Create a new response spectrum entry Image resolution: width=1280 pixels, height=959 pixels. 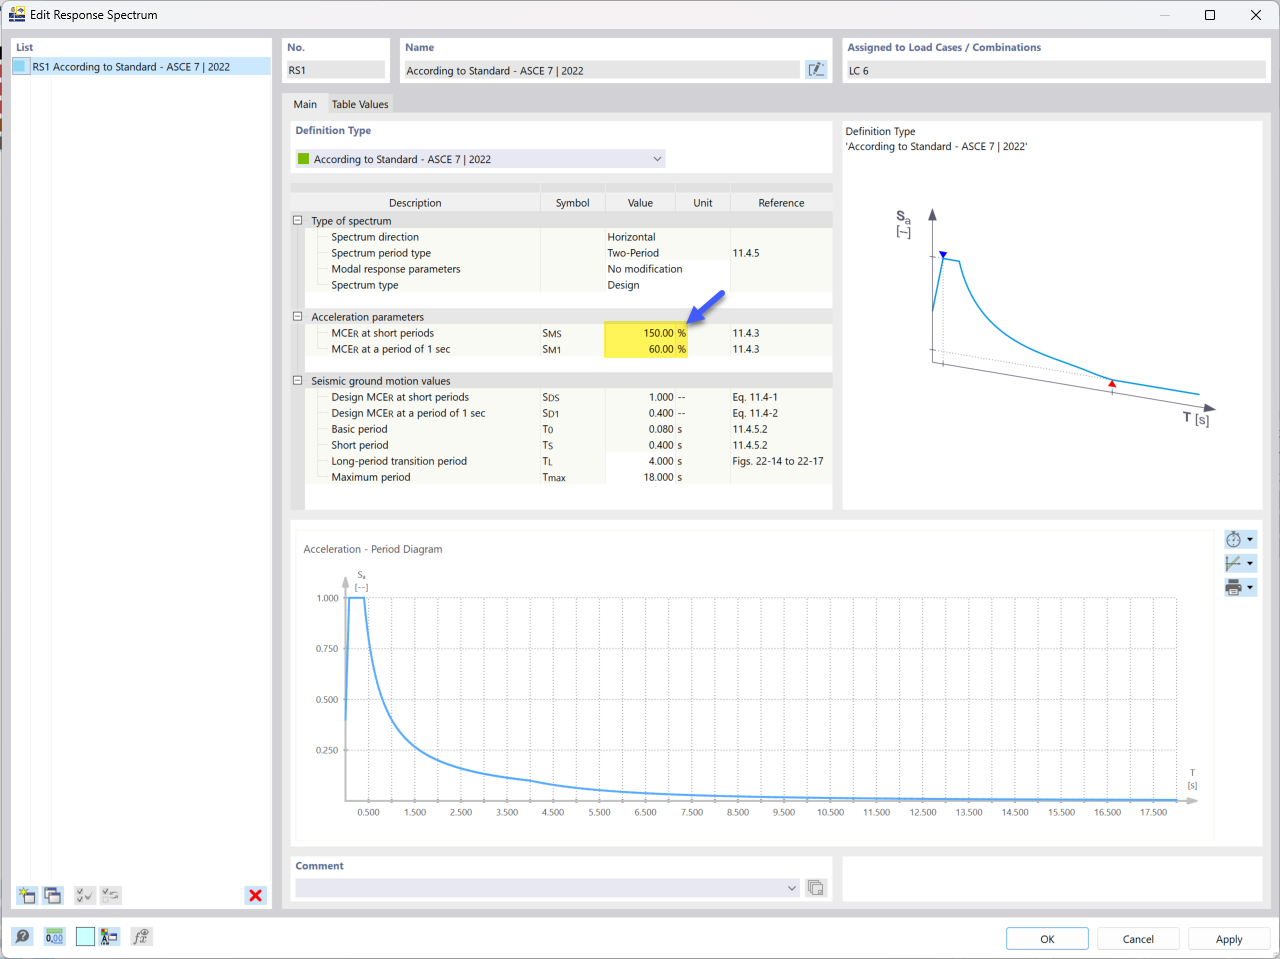26,895
